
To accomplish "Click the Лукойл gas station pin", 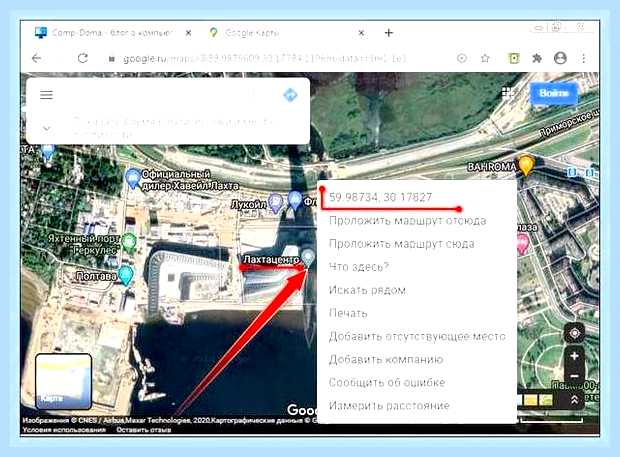I will (275, 202).
